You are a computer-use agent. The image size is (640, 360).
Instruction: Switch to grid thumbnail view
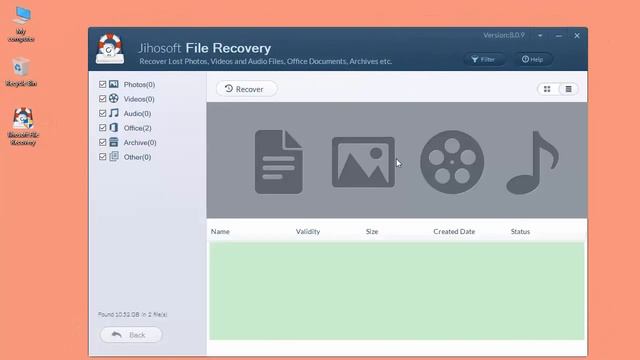(547, 89)
